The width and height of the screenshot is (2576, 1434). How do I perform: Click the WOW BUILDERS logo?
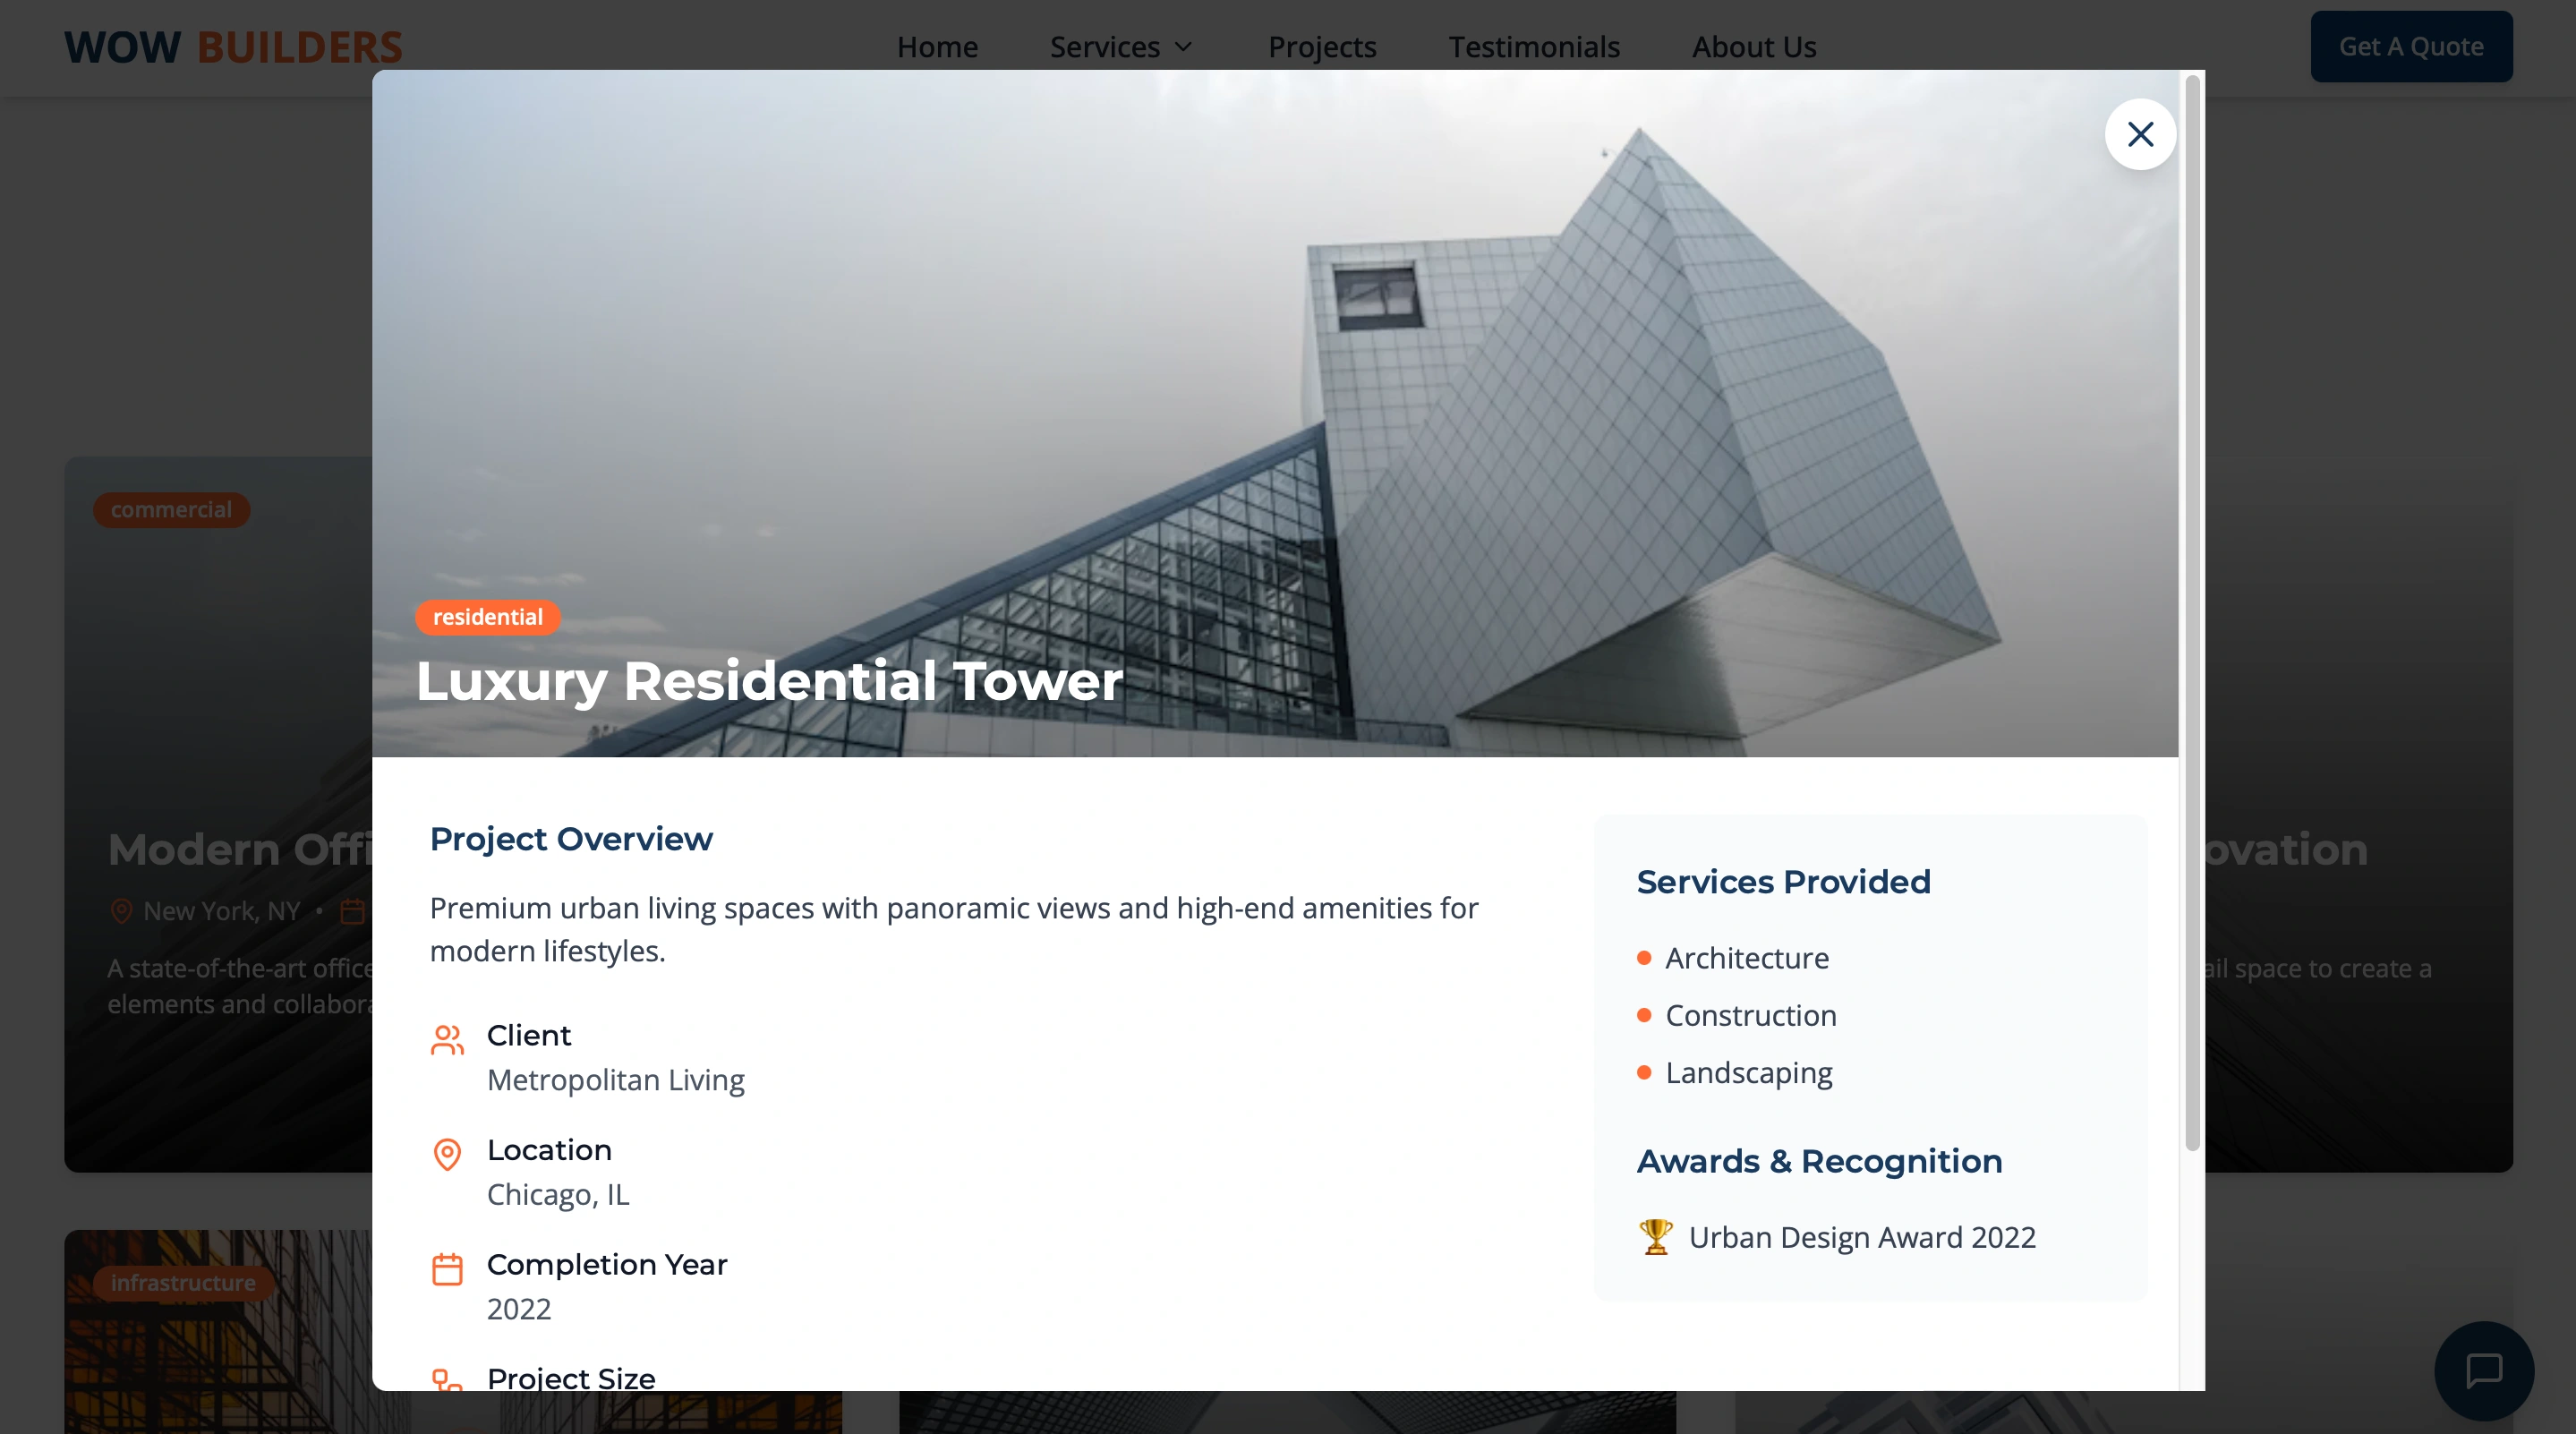tap(233, 47)
